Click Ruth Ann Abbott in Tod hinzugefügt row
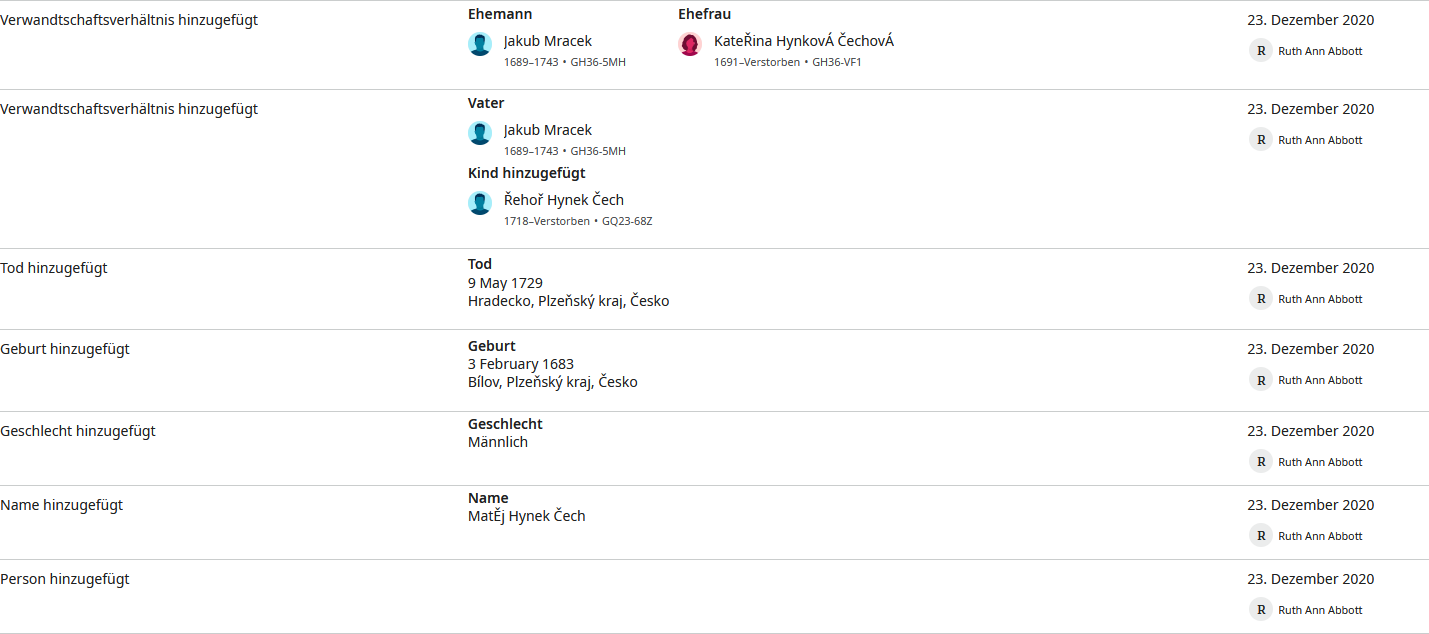1429x634 pixels. click(x=1320, y=299)
